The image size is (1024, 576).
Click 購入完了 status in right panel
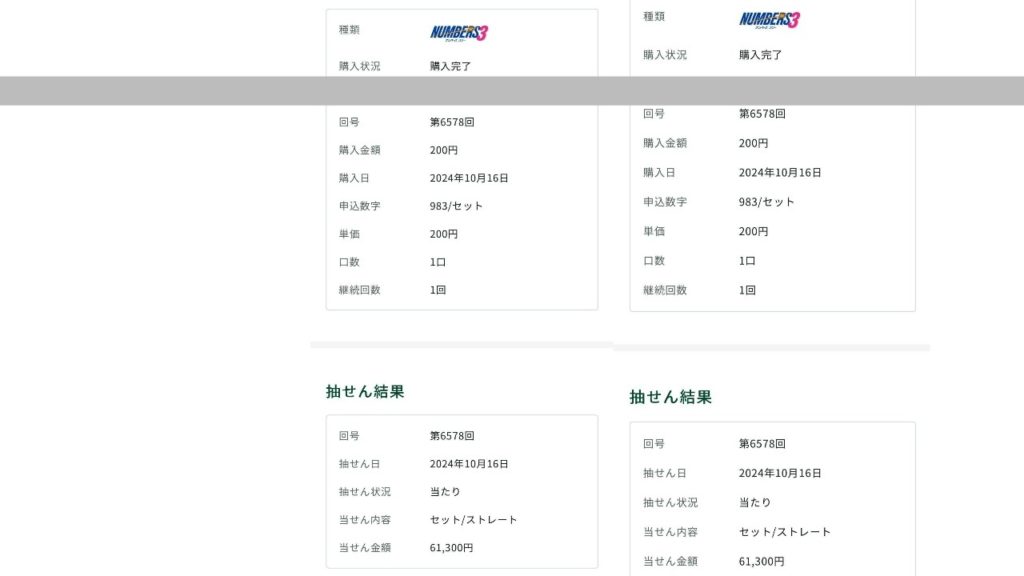(x=760, y=55)
